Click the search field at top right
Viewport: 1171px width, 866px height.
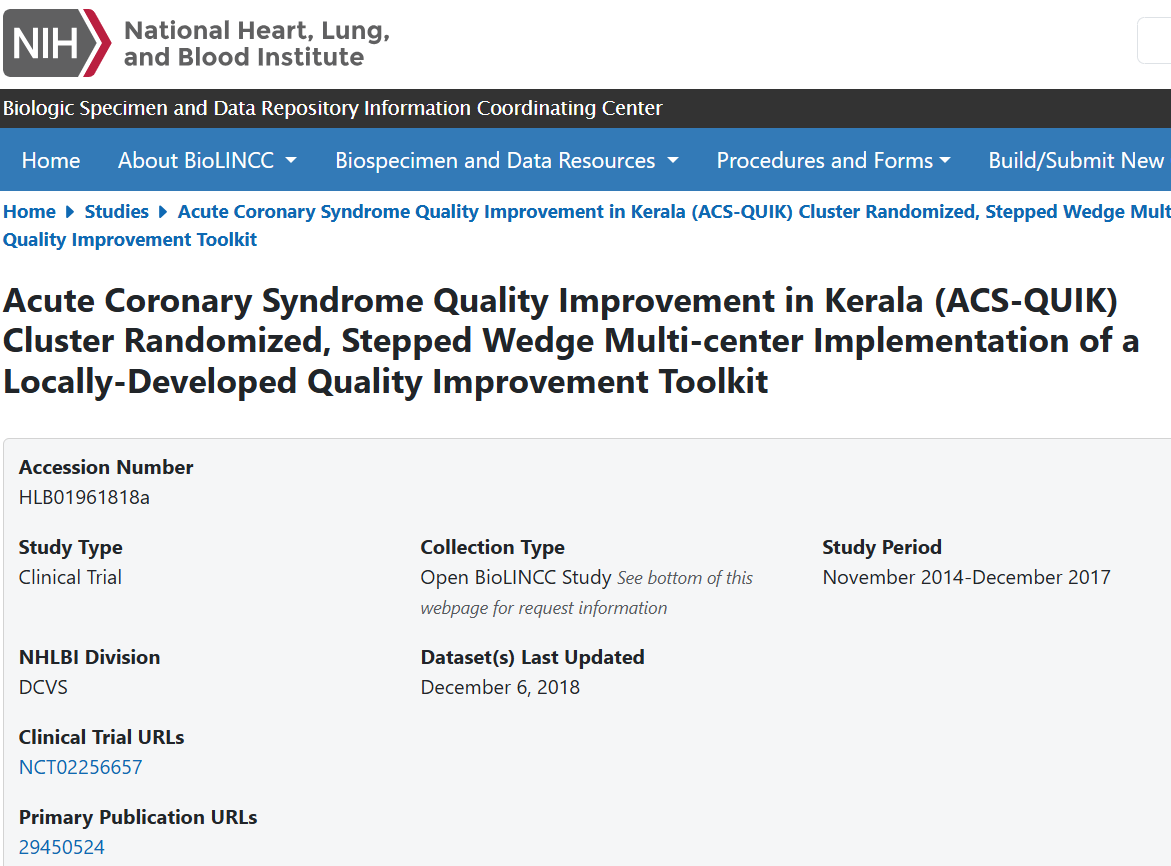[1154, 41]
